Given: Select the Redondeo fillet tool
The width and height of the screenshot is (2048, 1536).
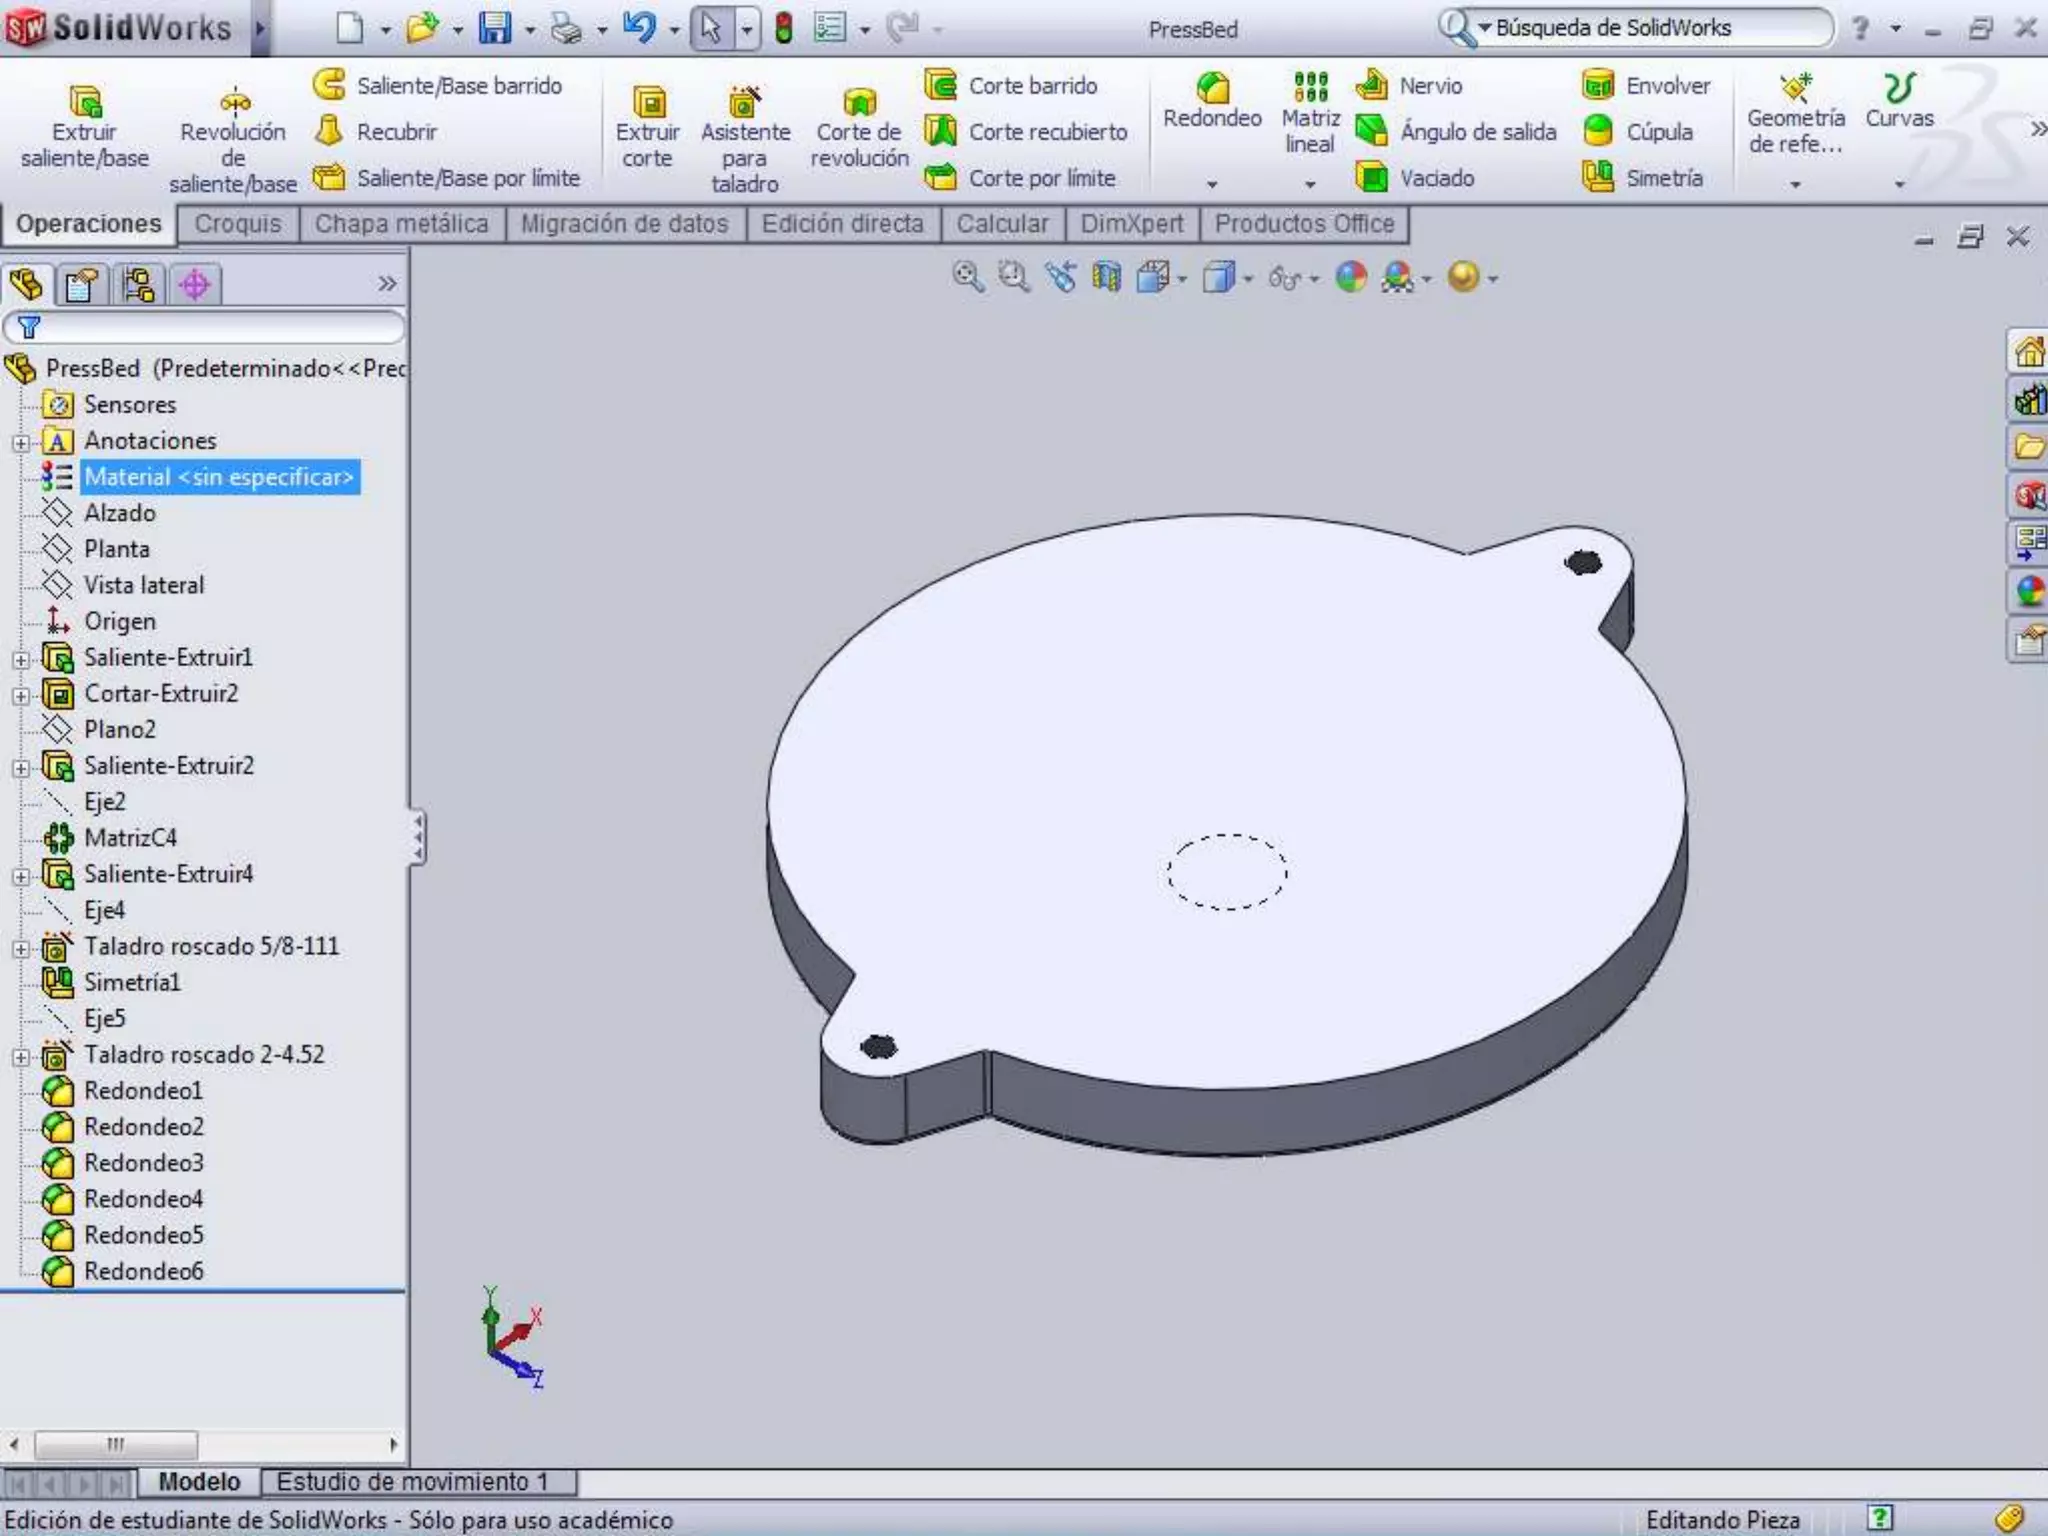Looking at the screenshot, I should 1212,100.
